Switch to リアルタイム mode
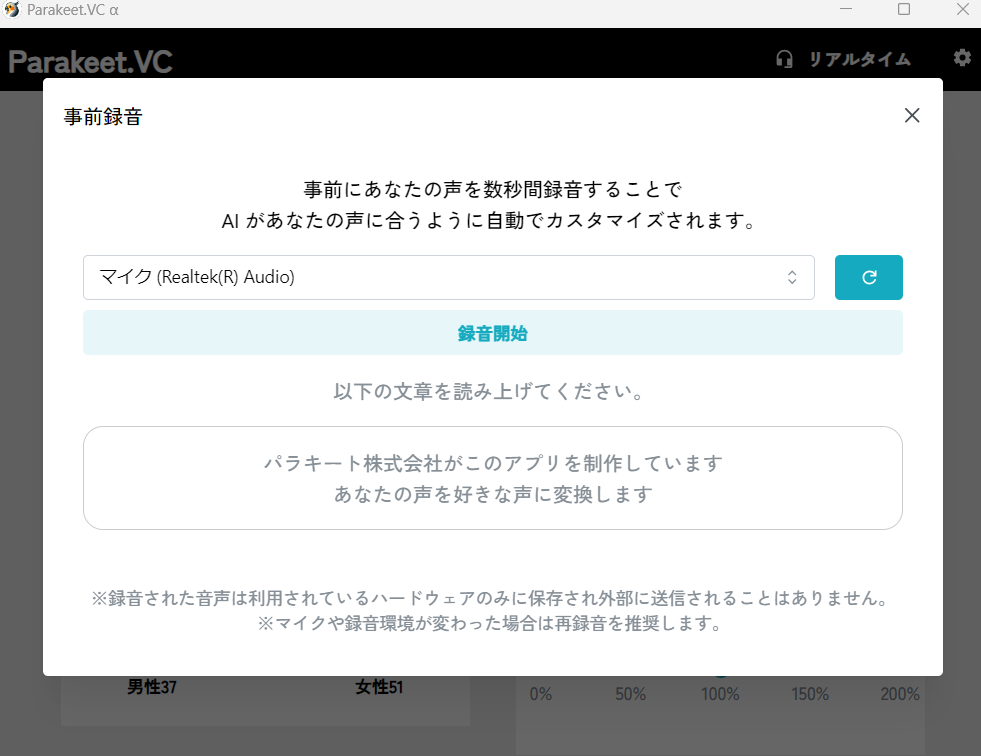The image size is (981, 756). point(860,59)
